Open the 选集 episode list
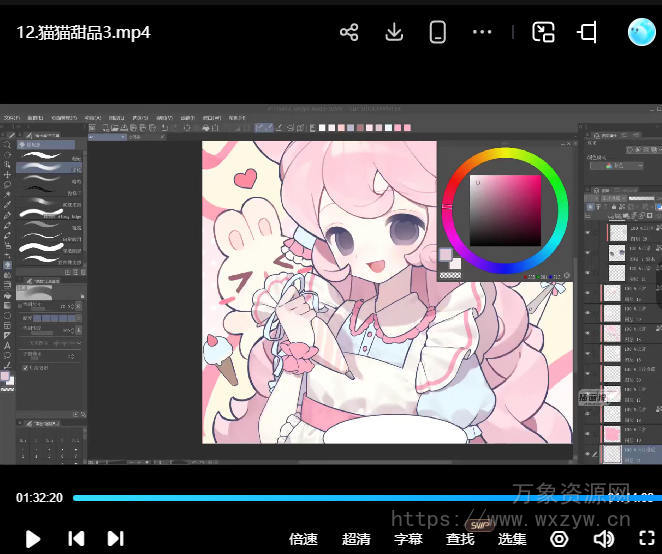 [512, 539]
